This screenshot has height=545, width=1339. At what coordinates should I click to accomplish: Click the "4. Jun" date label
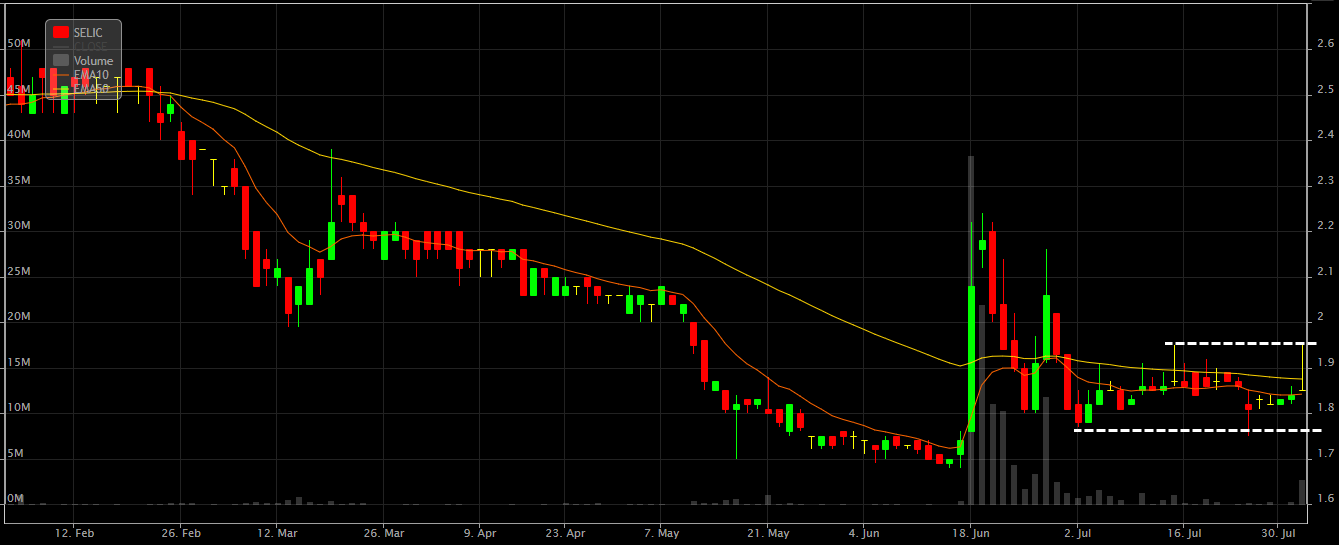864,533
